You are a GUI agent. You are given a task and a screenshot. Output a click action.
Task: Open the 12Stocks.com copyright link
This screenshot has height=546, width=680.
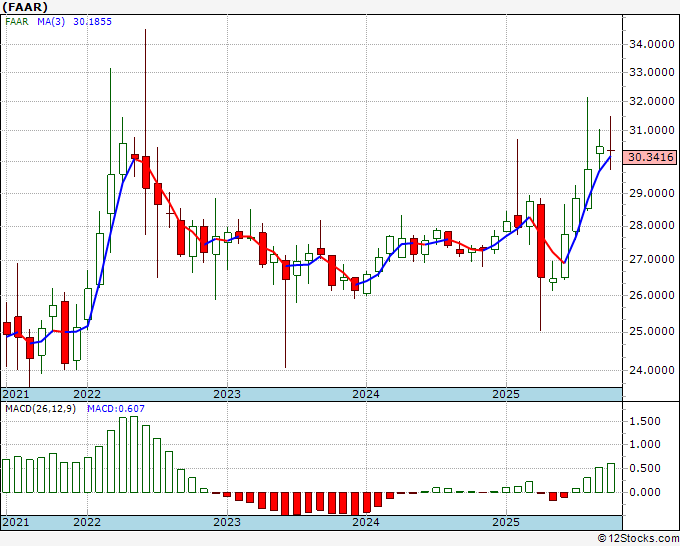point(638,539)
